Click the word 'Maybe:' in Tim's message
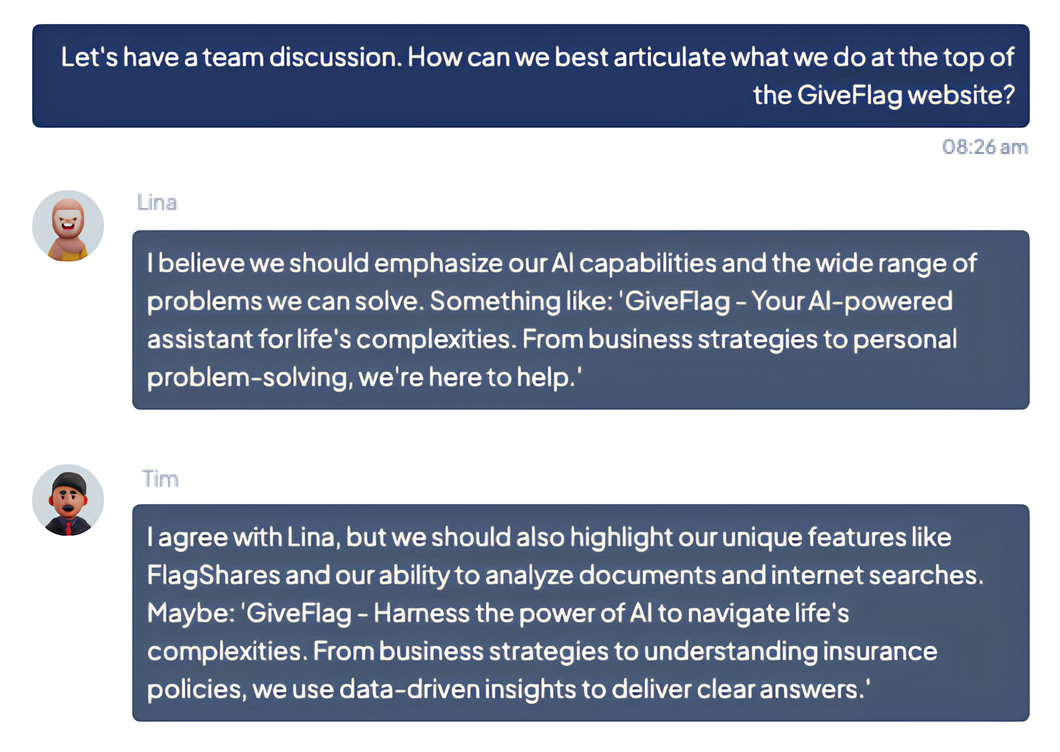The height and width of the screenshot is (752, 1060). [x=191, y=613]
